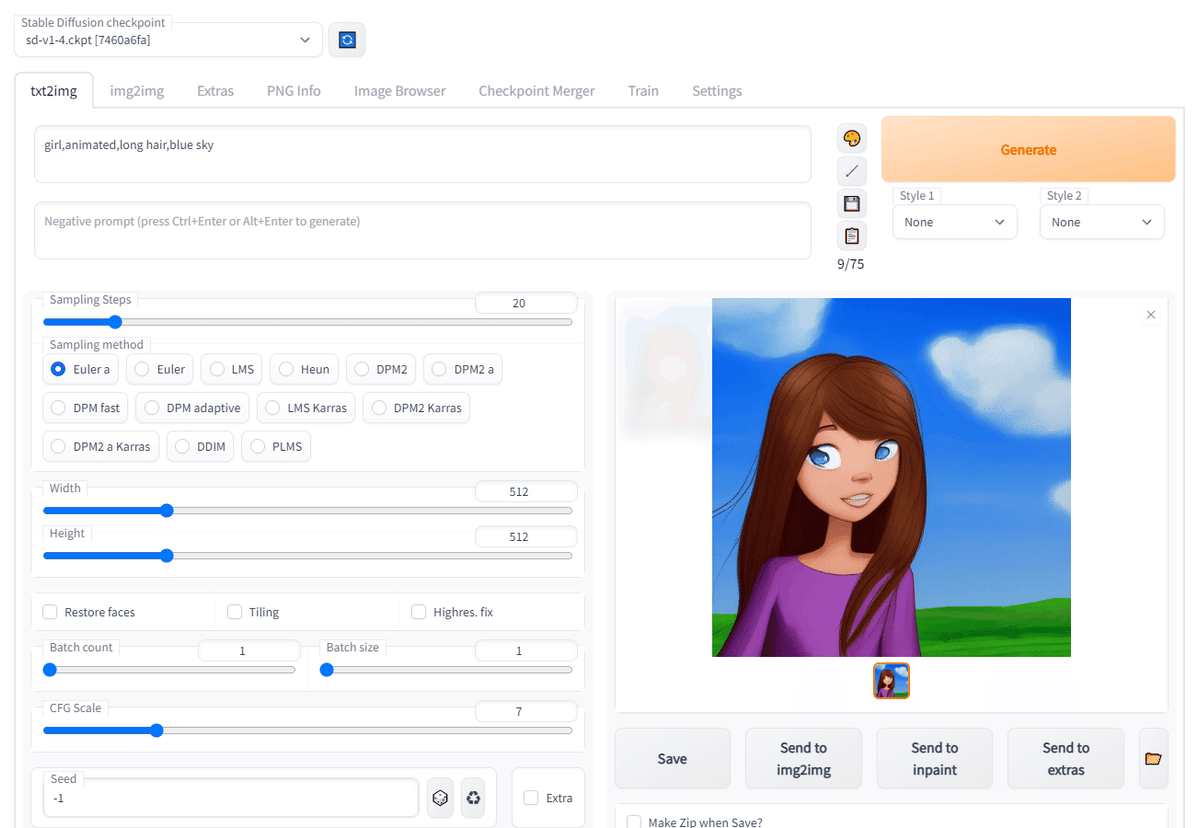Open the Extras tab
The height and width of the screenshot is (828, 1200).
[x=215, y=91]
